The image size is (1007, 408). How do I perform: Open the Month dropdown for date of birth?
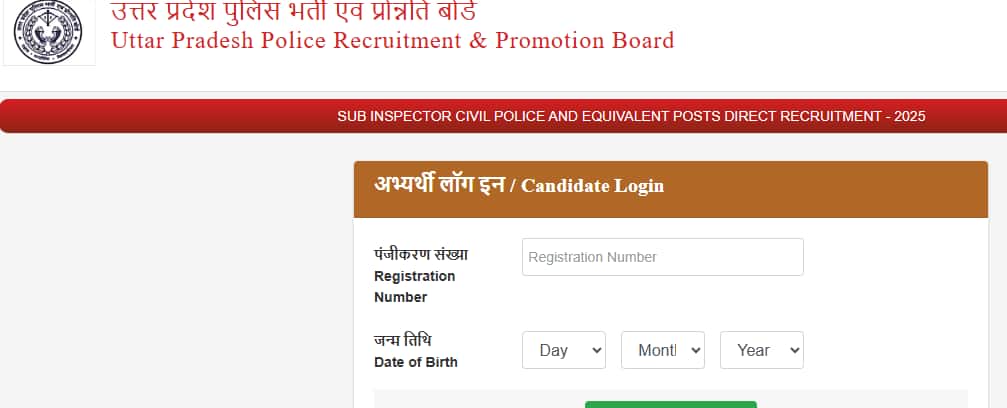pyautogui.click(x=662, y=350)
